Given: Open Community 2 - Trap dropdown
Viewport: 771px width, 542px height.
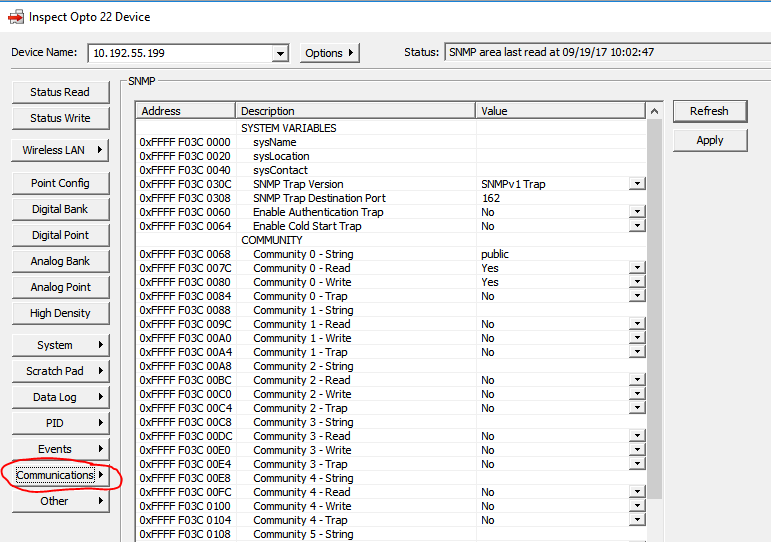Looking at the screenshot, I should [x=637, y=408].
